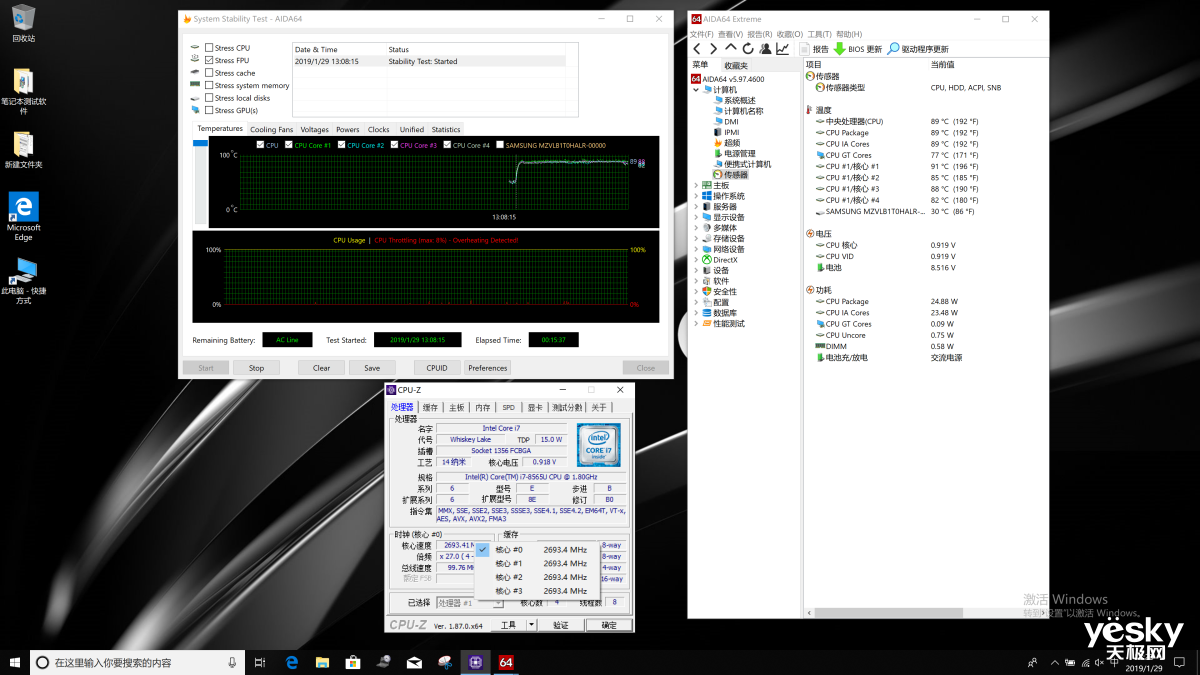Click the Save button in Stability Test
Screen dimensions: 1200x675
click(x=372, y=368)
